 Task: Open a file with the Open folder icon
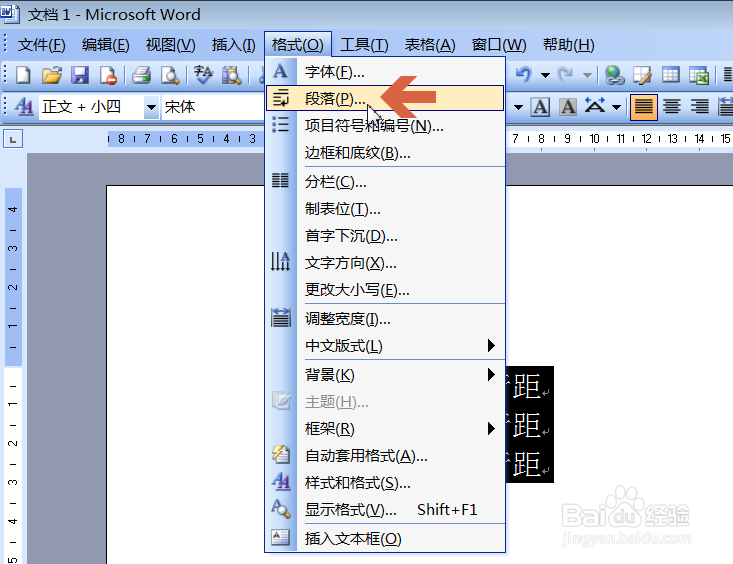51,75
